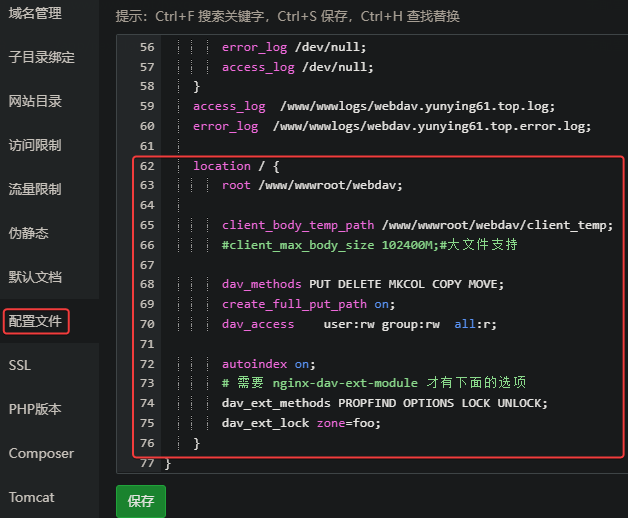
Task: Select the 网站目录 sidebar item
Action: pyautogui.click(x=35, y=101)
